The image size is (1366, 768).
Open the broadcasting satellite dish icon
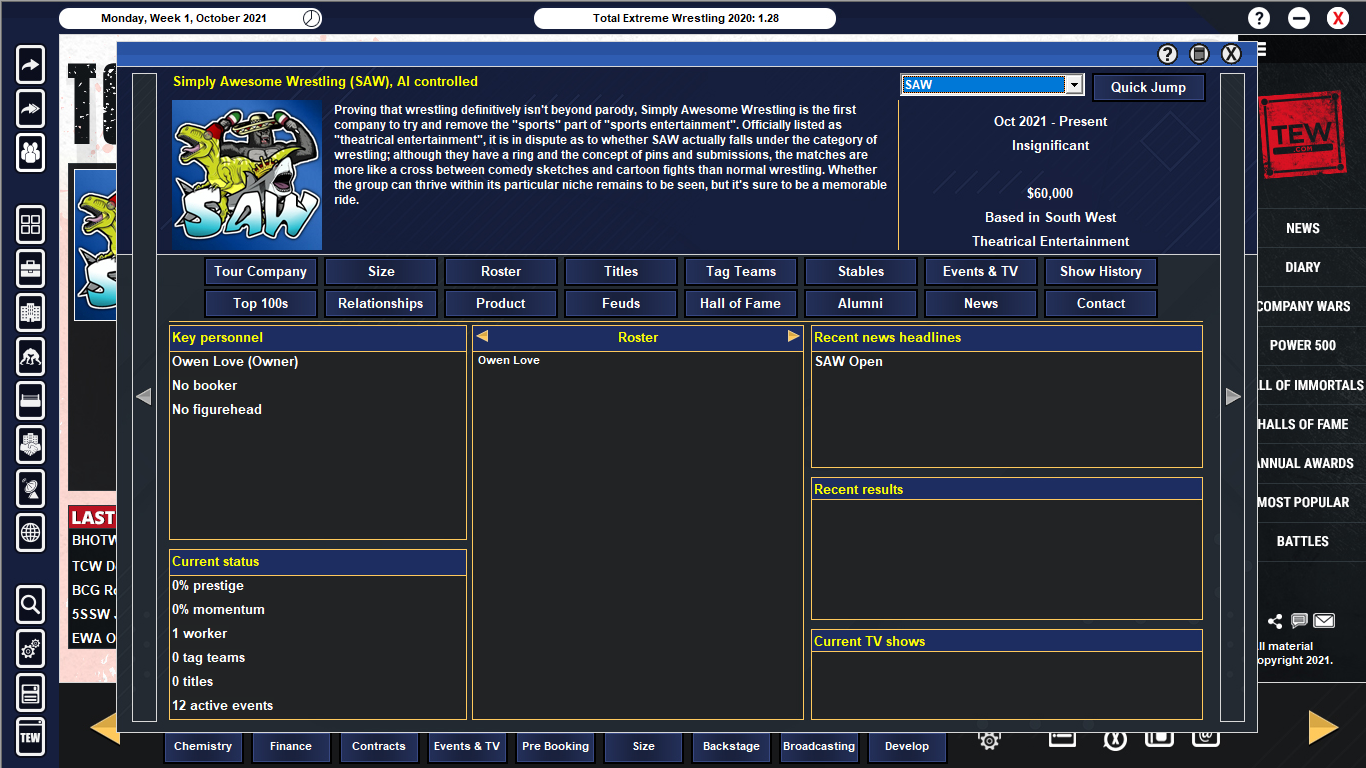[x=30, y=489]
